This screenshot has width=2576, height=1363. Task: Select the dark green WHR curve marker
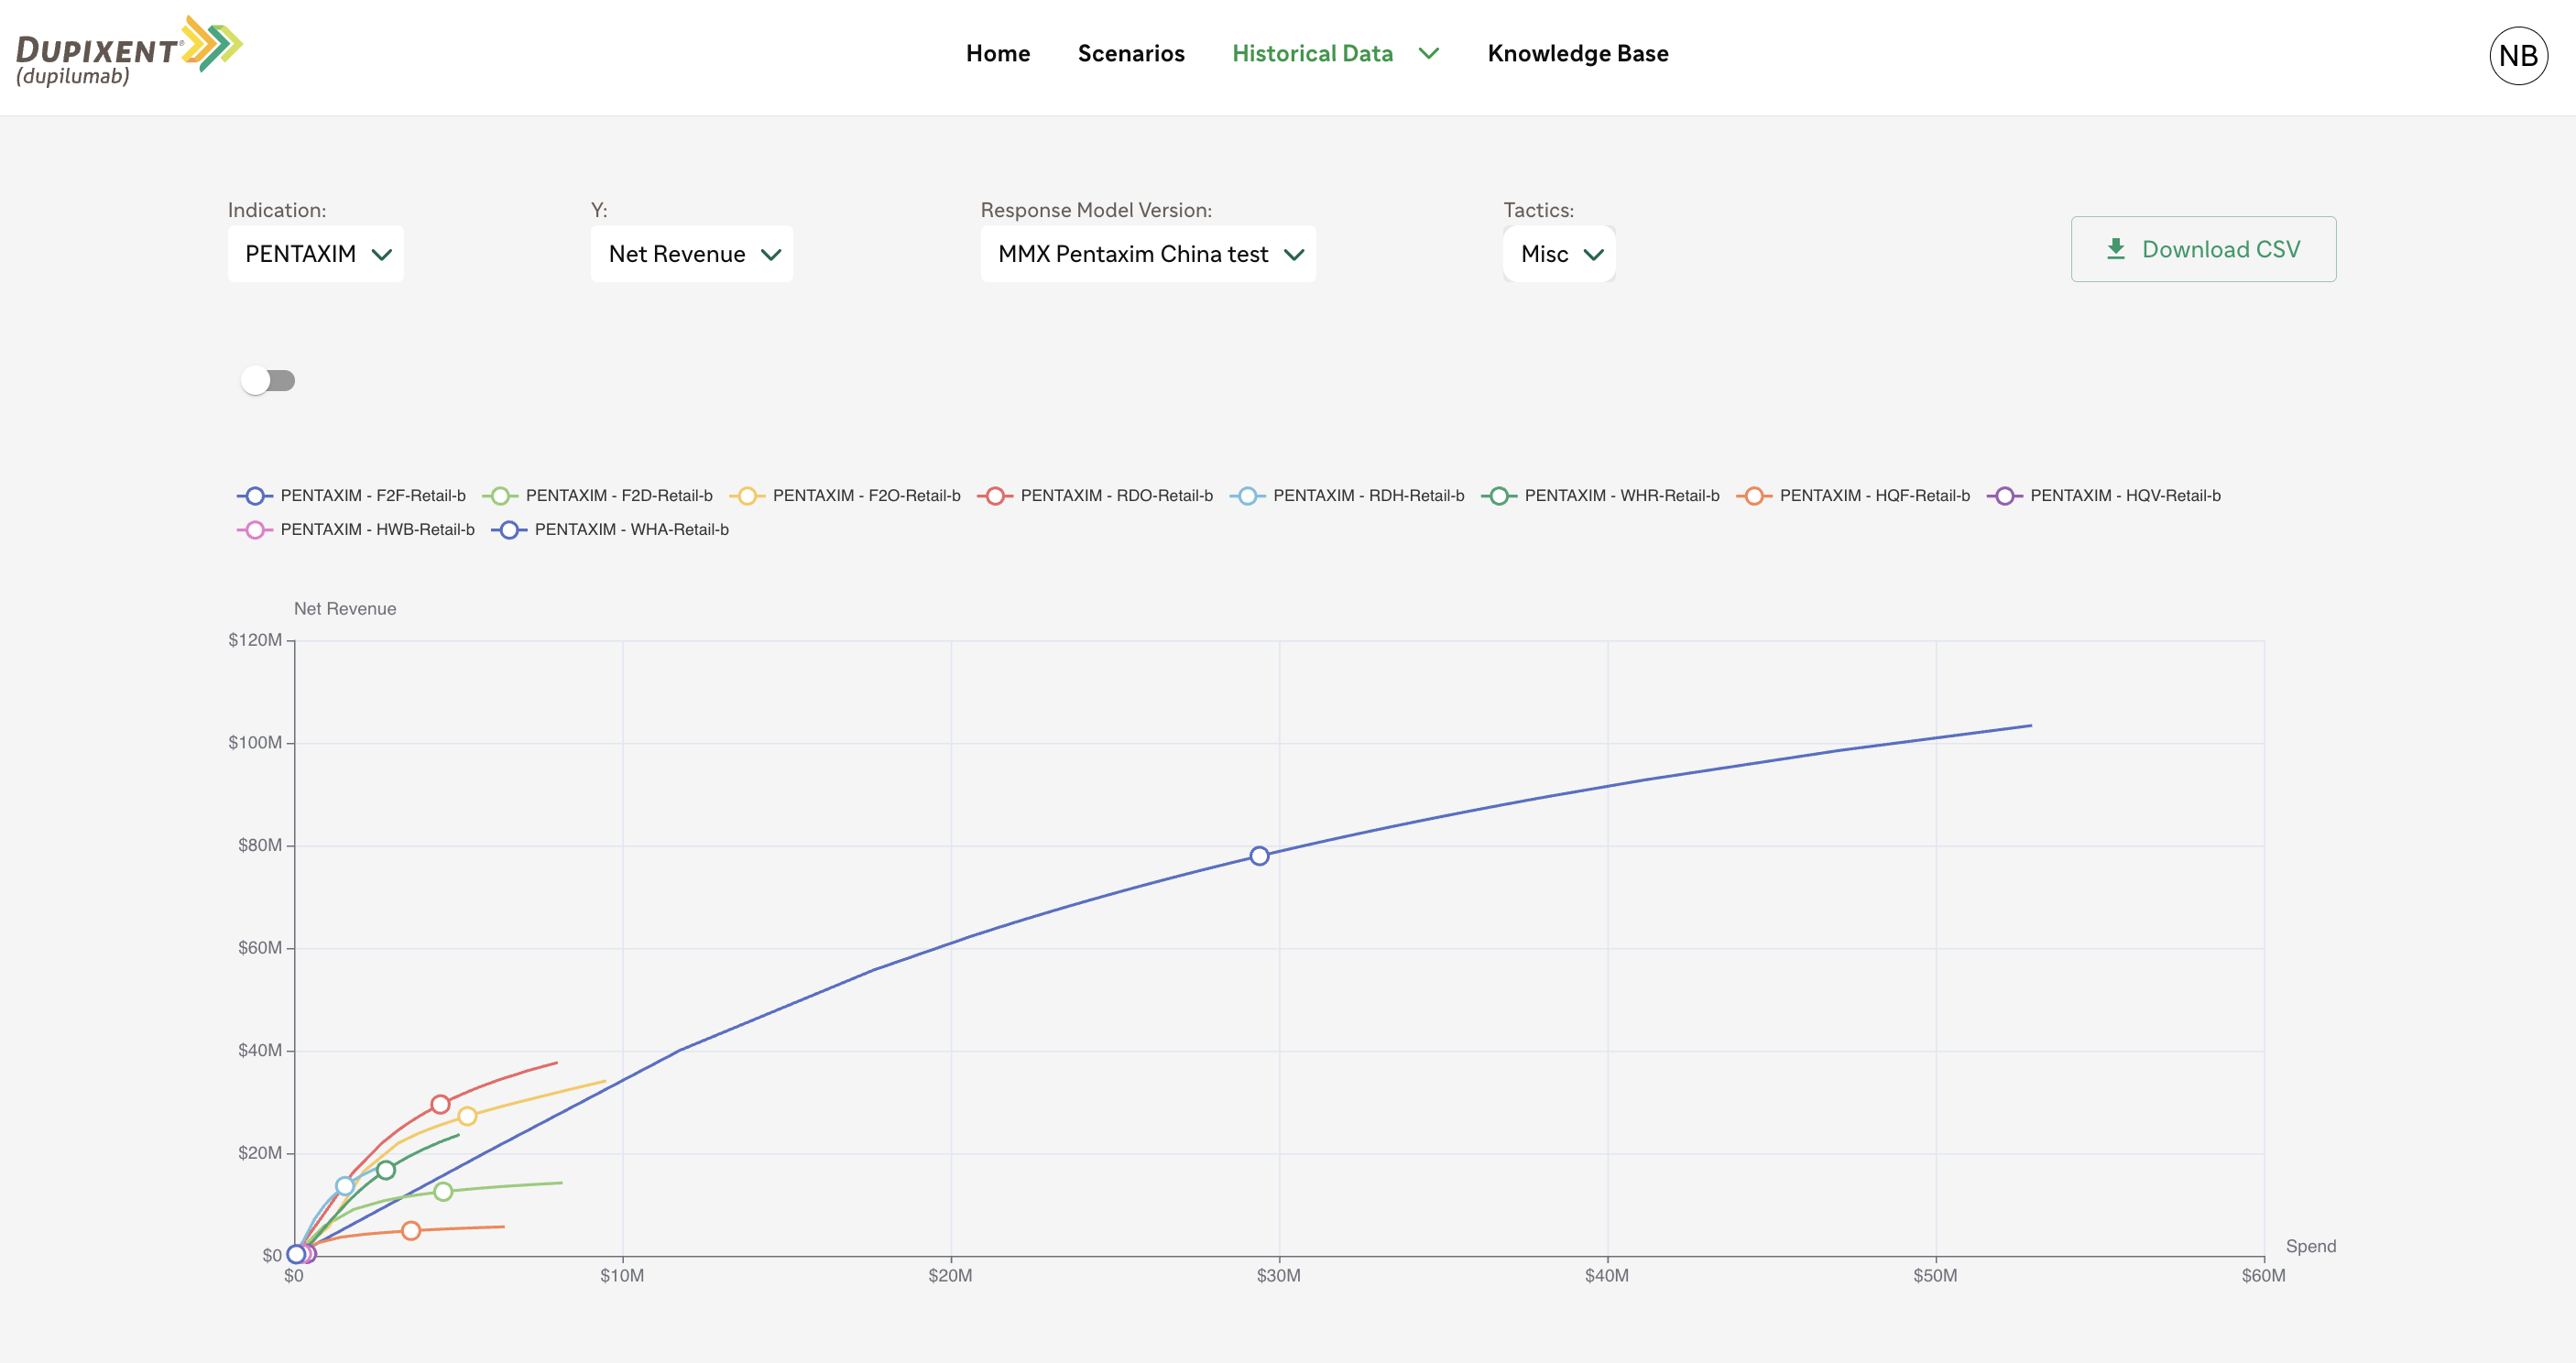pyautogui.click(x=386, y=1170)
